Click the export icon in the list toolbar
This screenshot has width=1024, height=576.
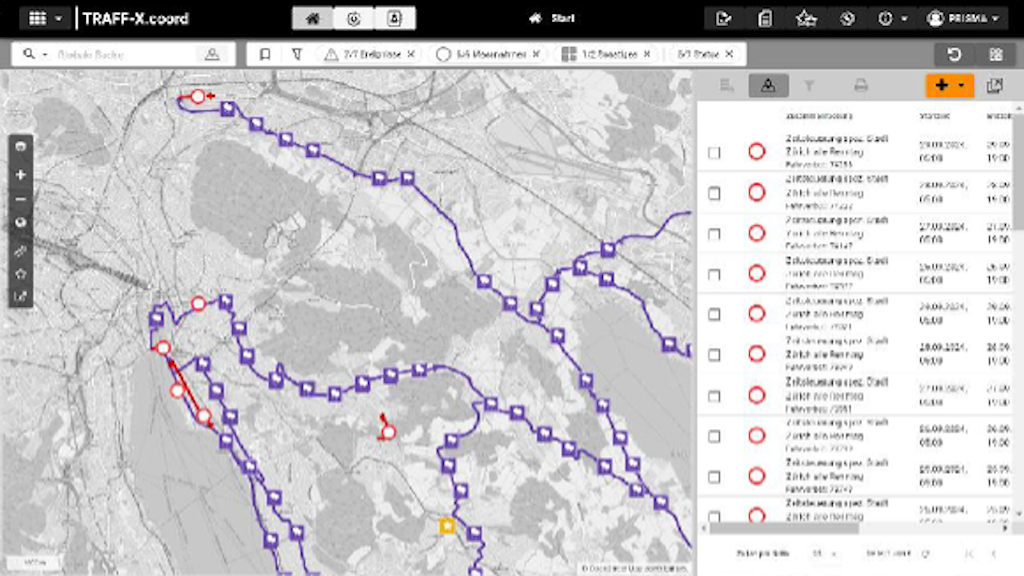[x=994, y=86]
